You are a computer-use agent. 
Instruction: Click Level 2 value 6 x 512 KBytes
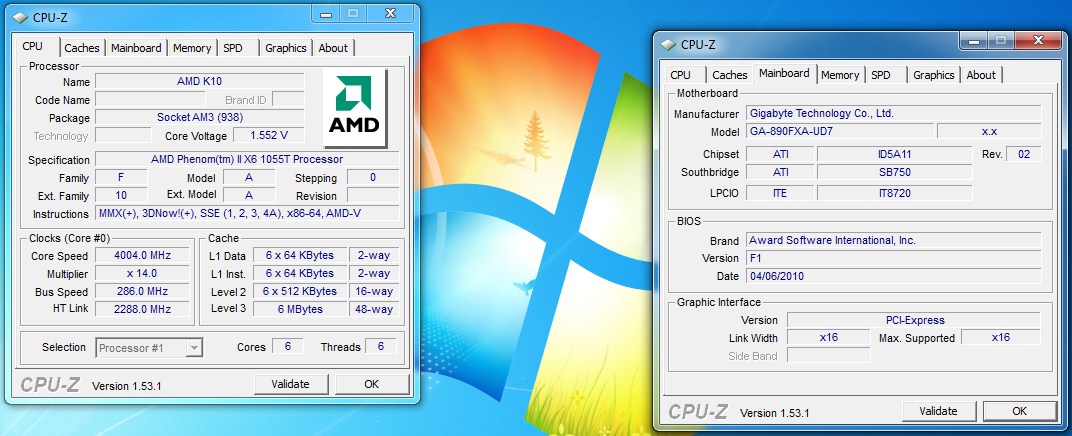tap(300, 291)
